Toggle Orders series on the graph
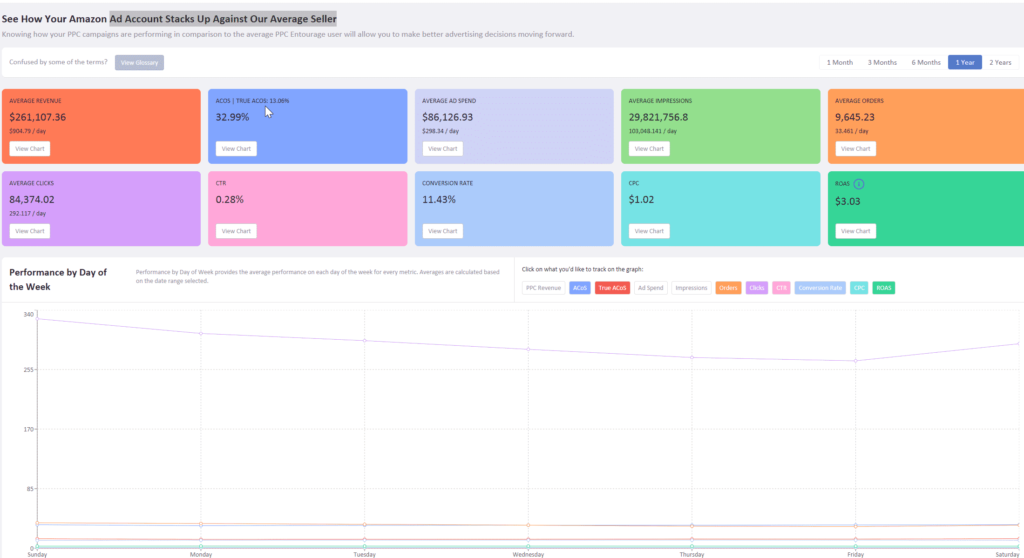Screen dimensions: 1024x558 728,288
